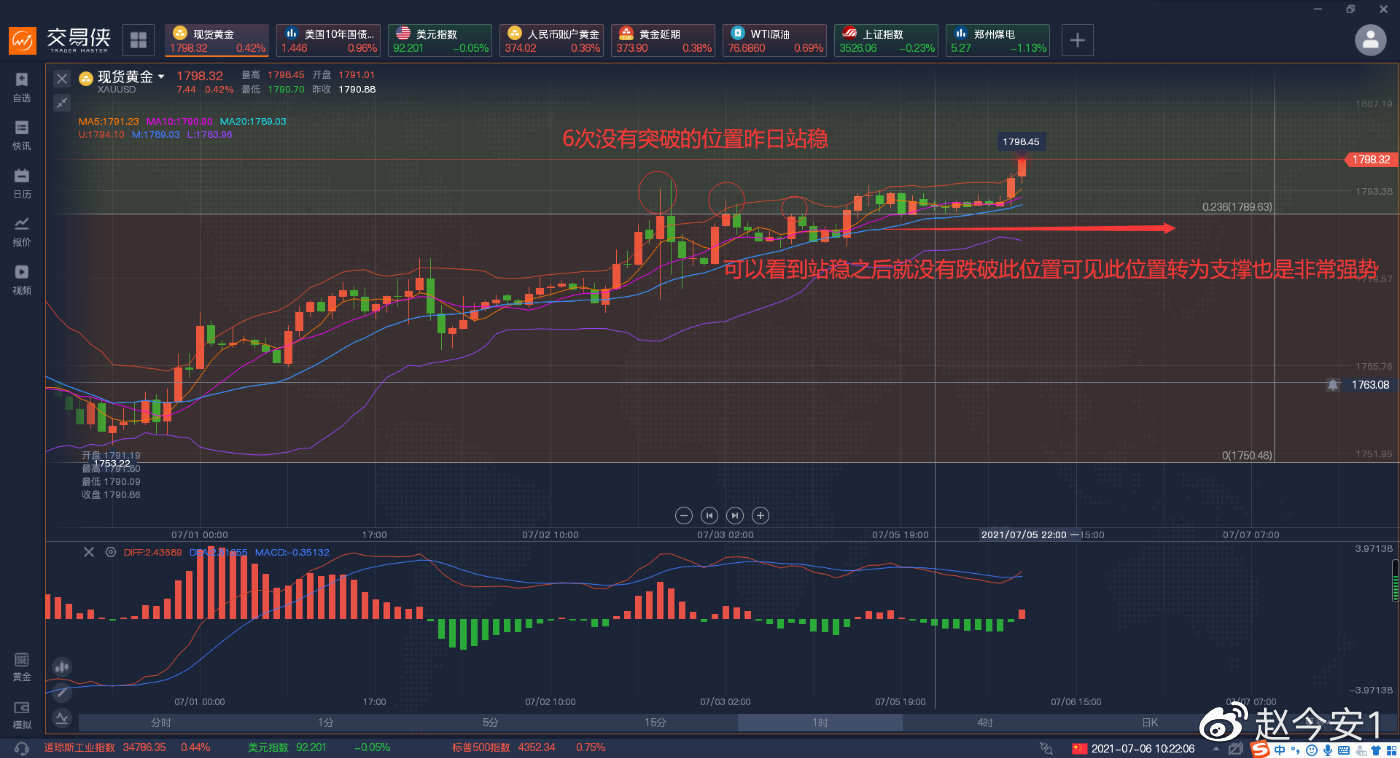Viewport: 1400px width, 758px height.
Task: Click the microphone icon in input toolbar
Action: coord(1326,749)
